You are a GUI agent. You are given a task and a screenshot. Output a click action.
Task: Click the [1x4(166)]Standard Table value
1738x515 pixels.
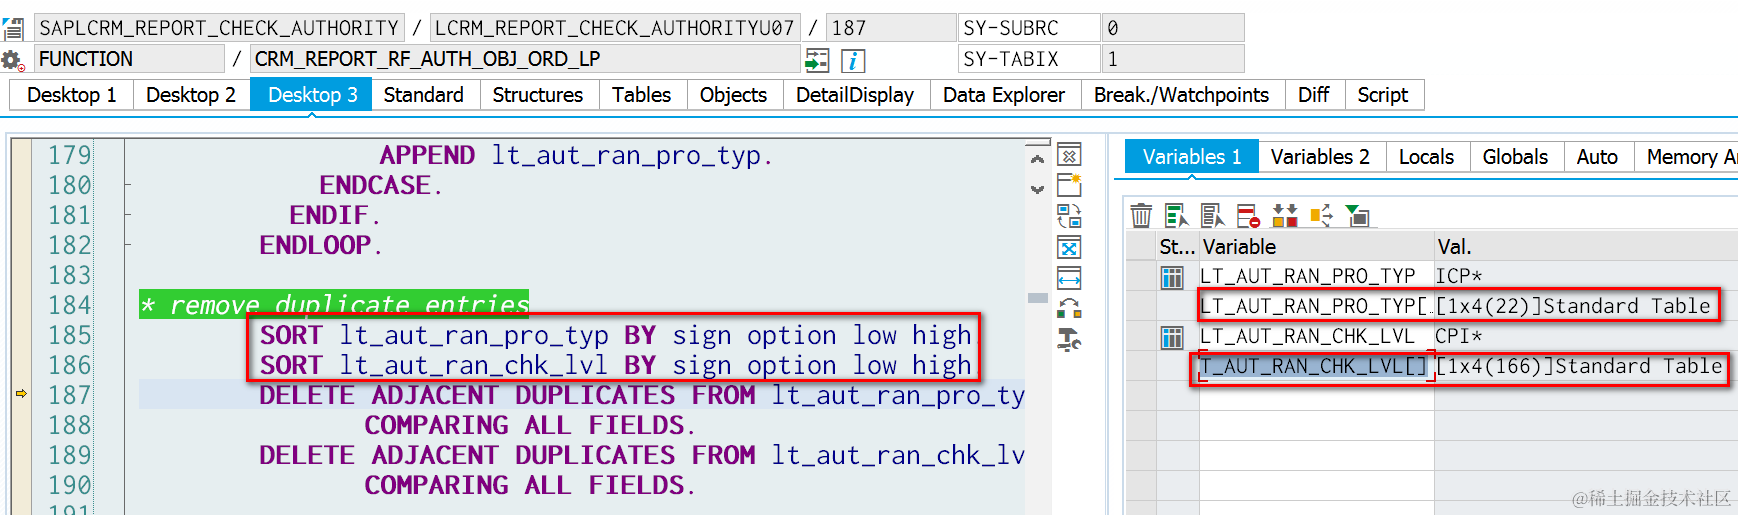pos(1579,366)
